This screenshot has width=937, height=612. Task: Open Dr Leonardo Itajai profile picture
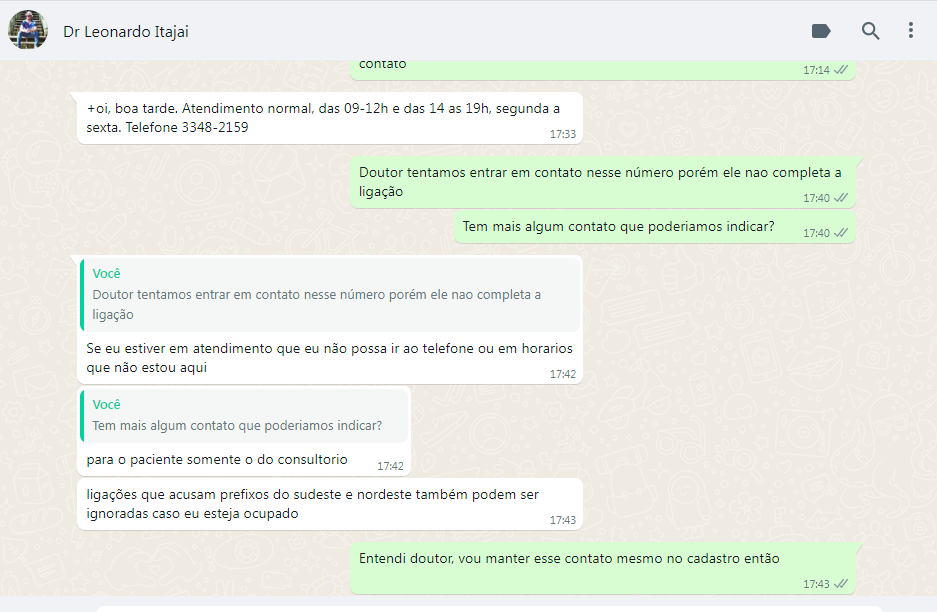point(27,30)
